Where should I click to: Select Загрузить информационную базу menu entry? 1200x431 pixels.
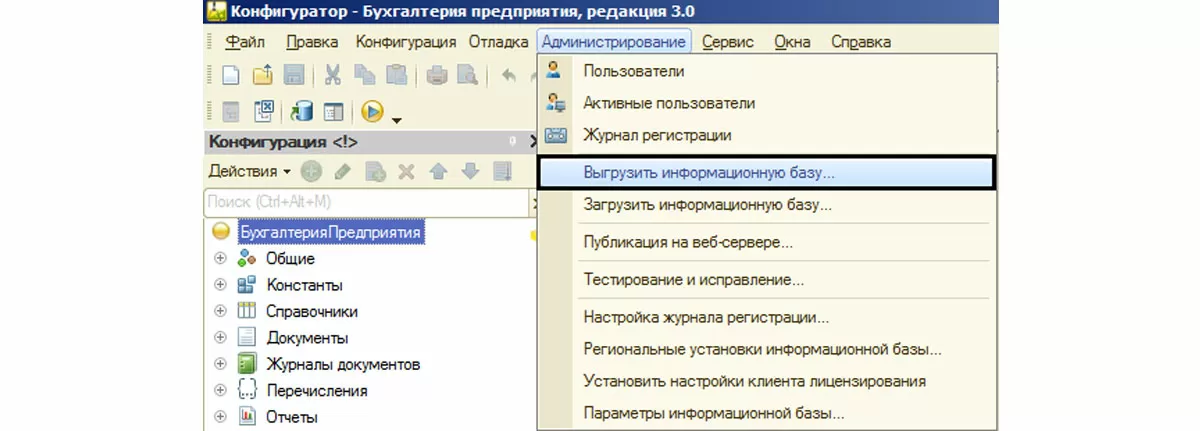[707, 205]
